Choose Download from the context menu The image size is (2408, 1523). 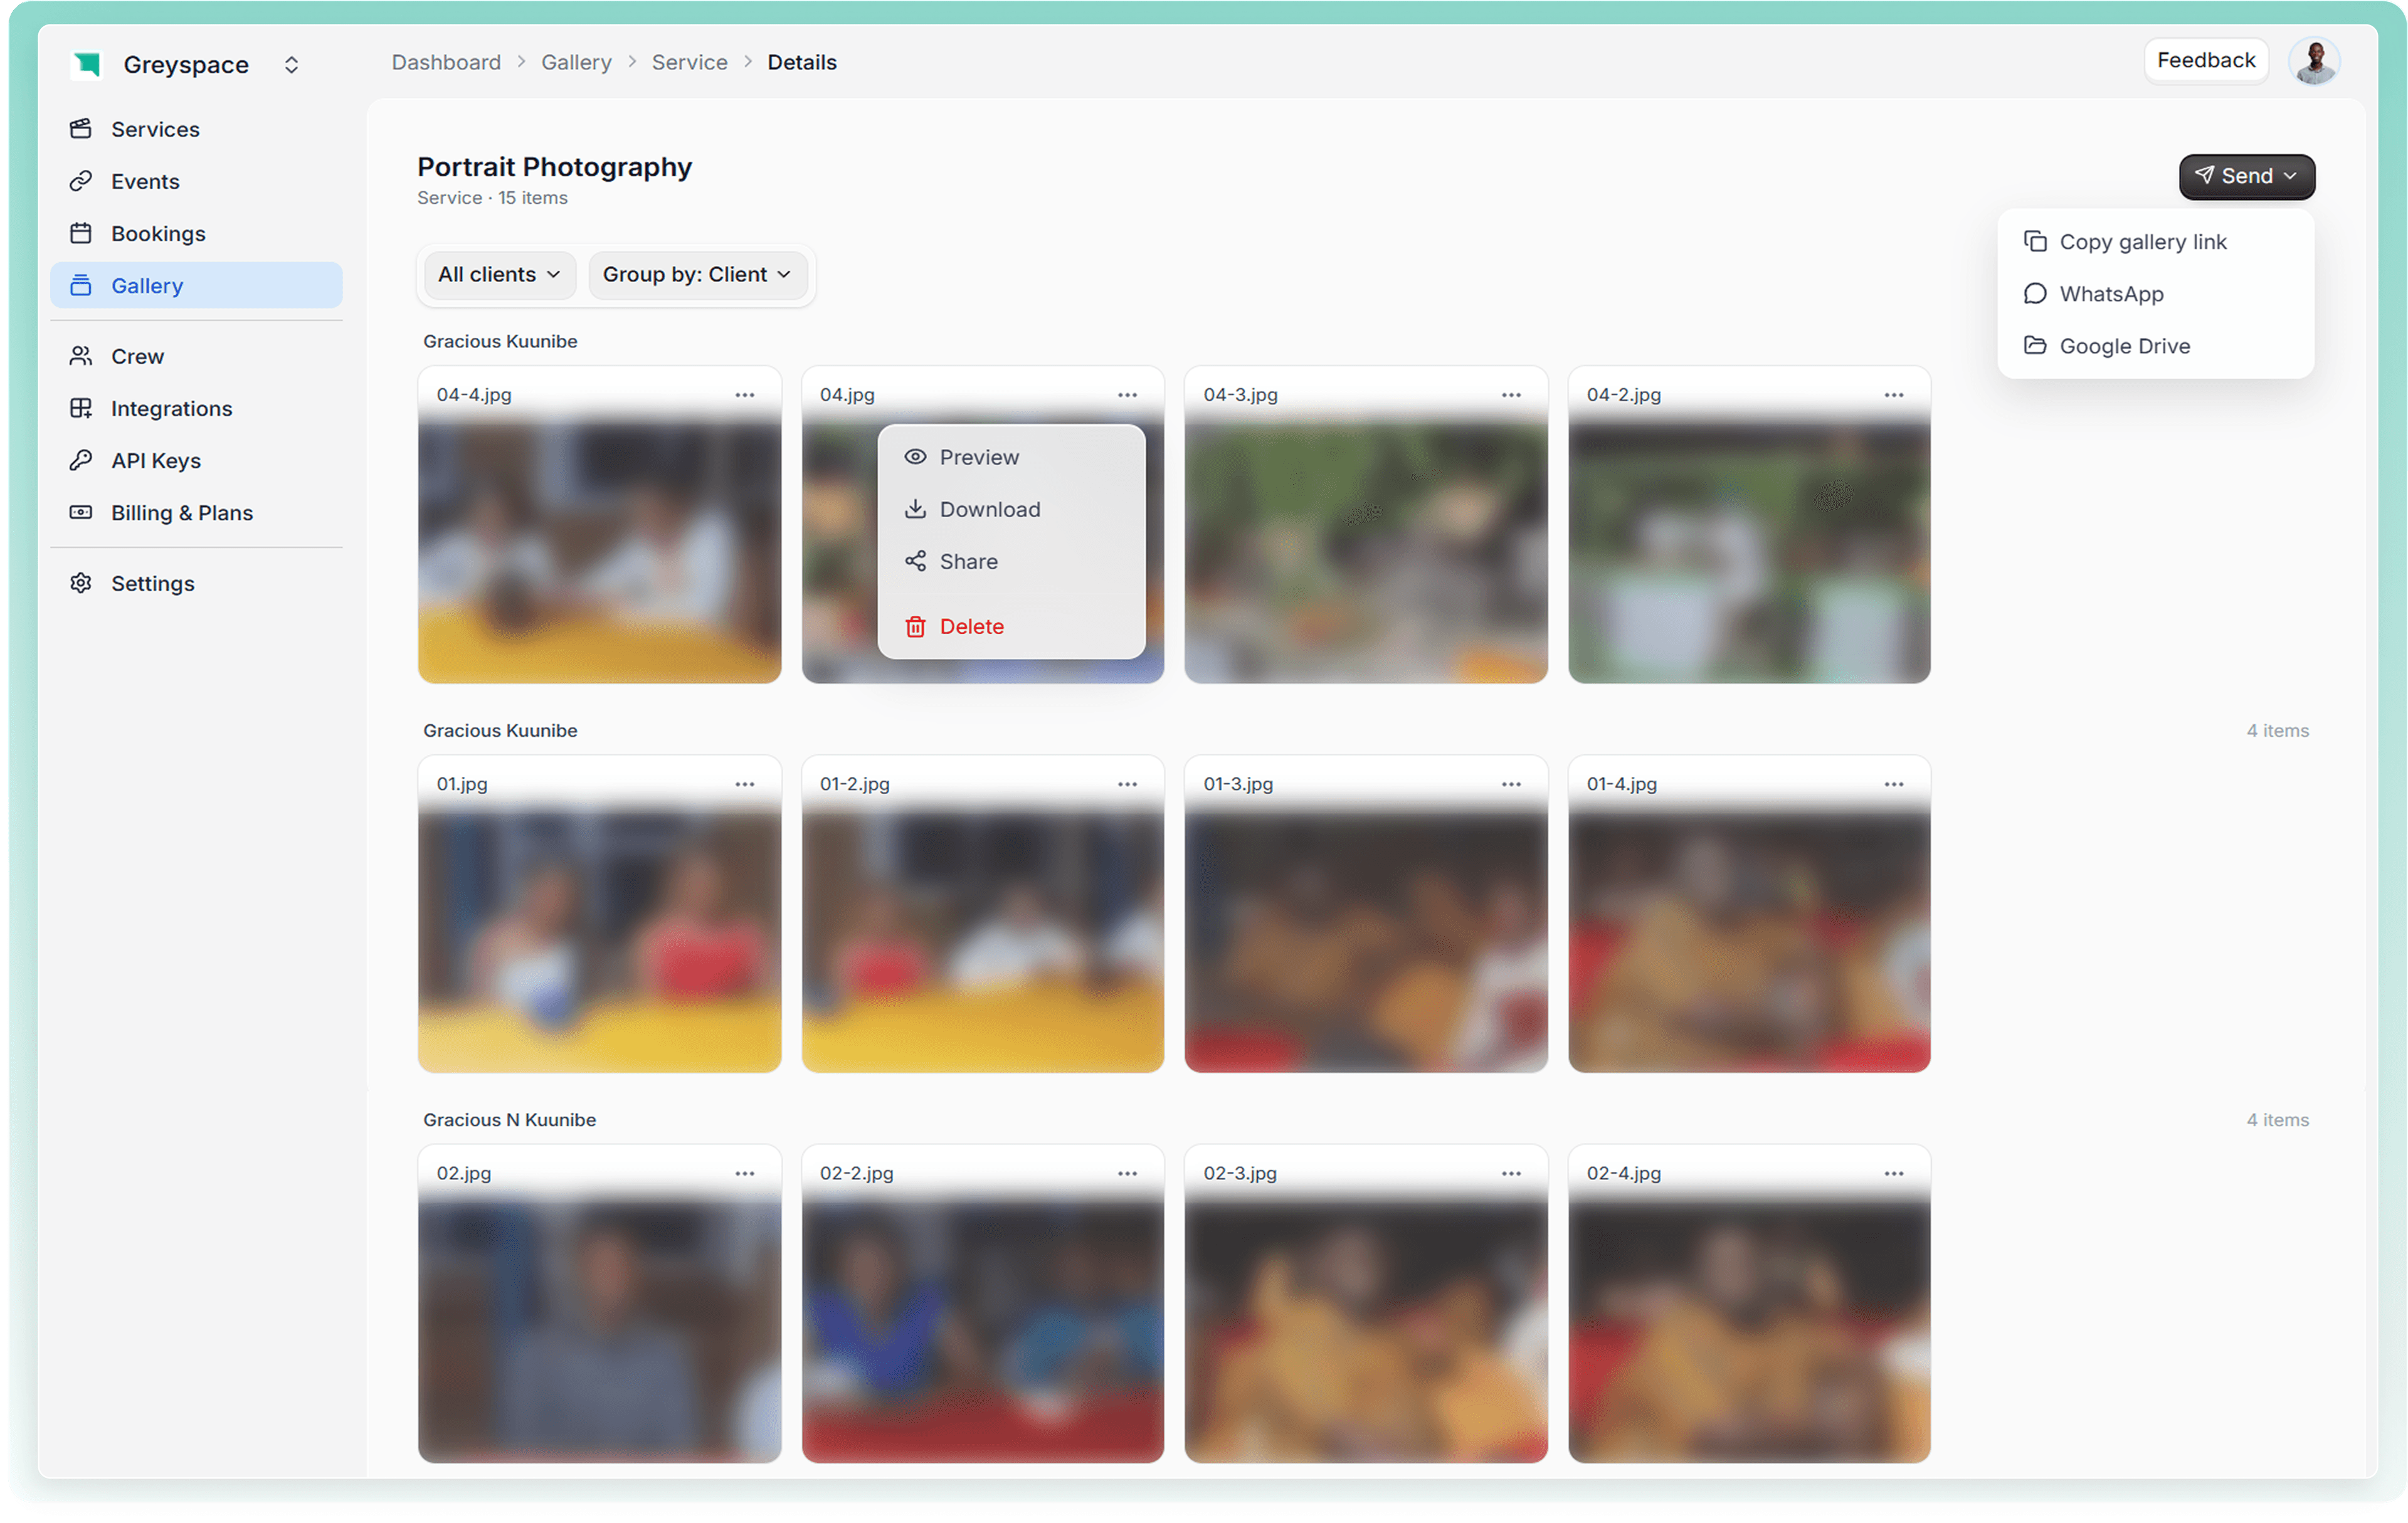point(989,509)
